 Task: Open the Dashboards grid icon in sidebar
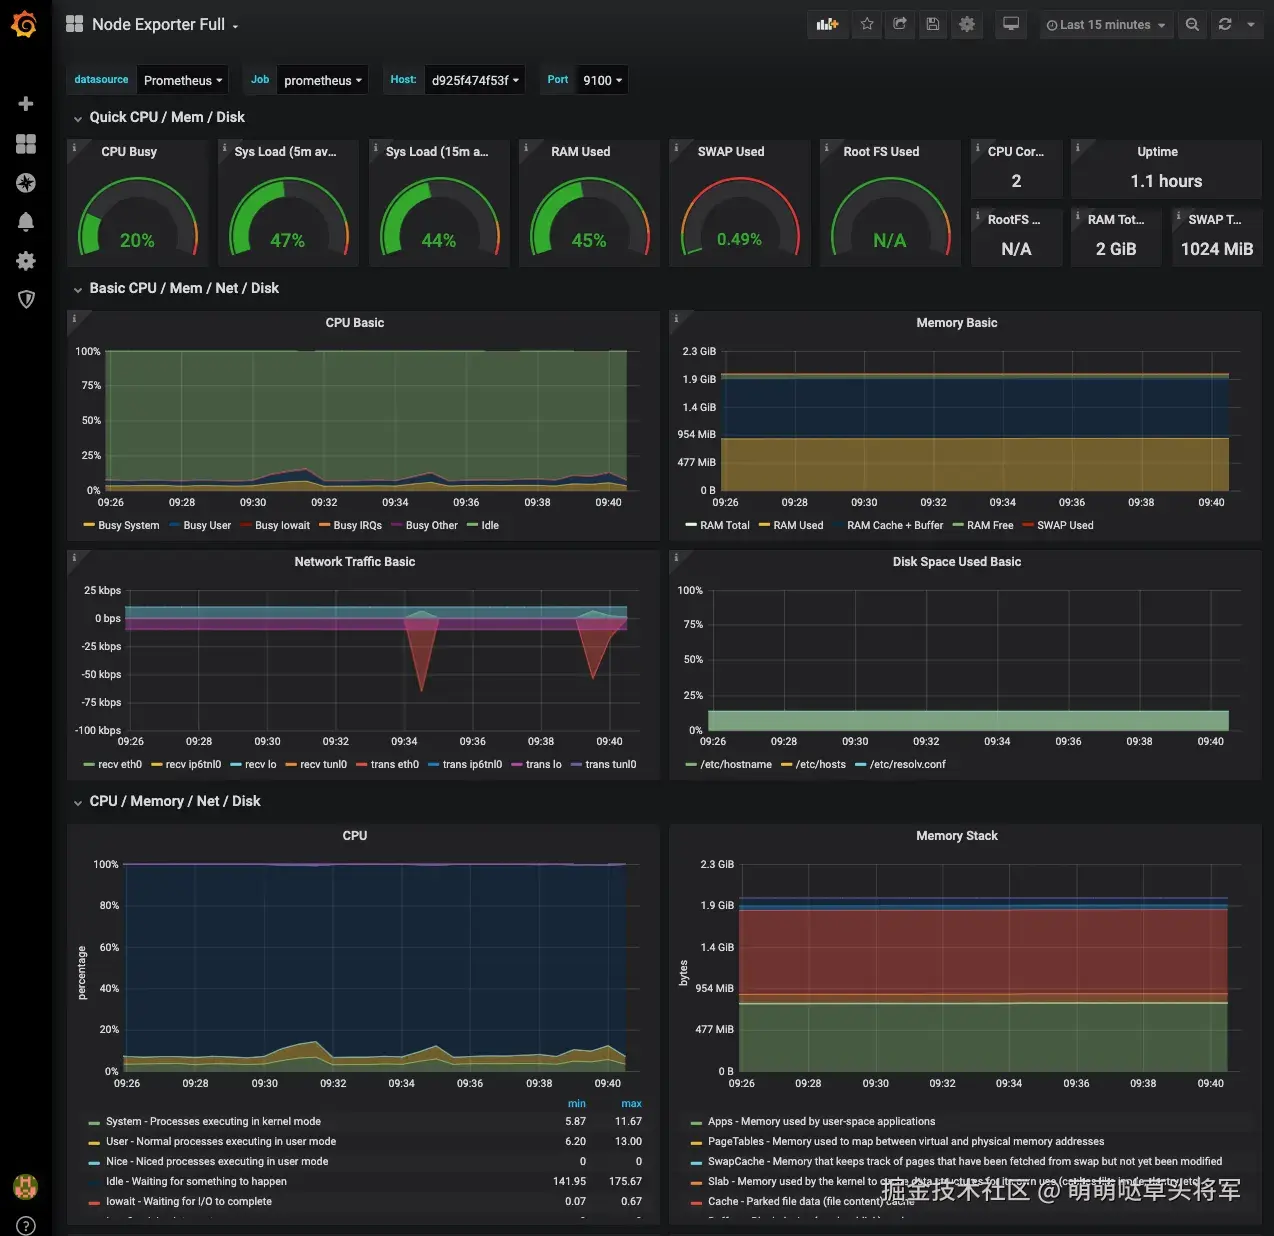tap(26, 144)
